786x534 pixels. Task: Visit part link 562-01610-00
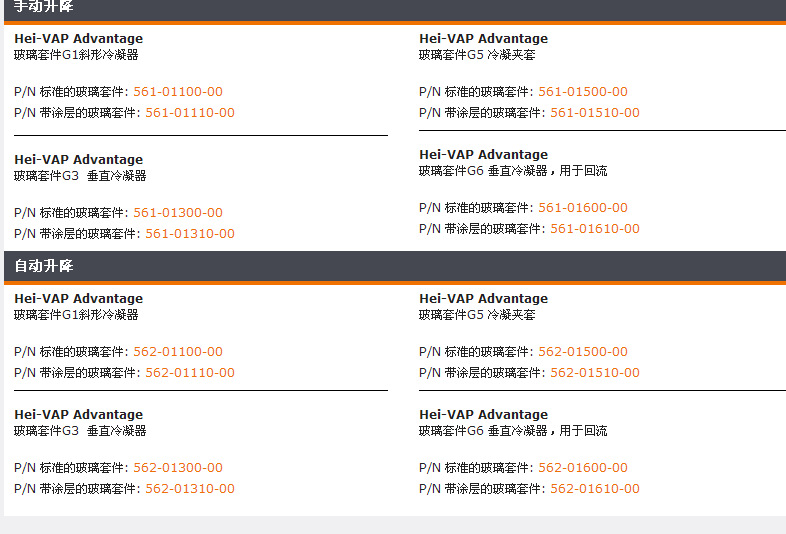pyautogui.click(x=595, y=489)
